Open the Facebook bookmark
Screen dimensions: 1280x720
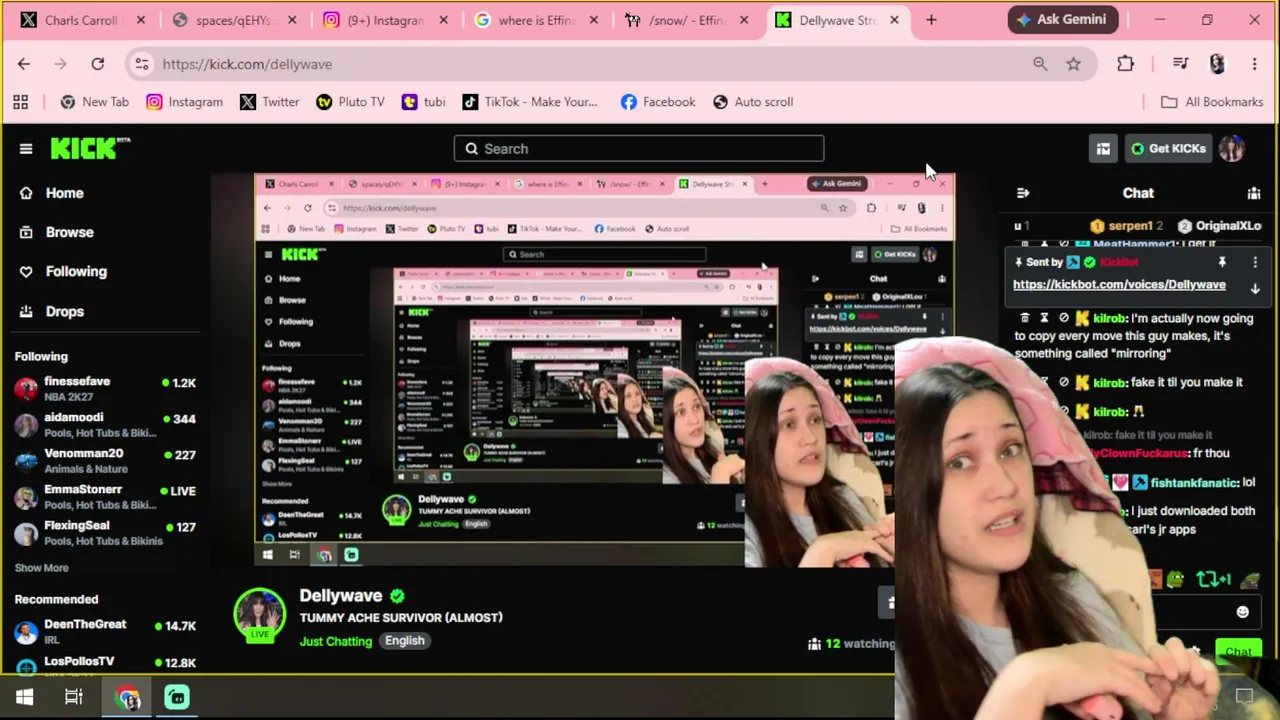click(658, 102)
